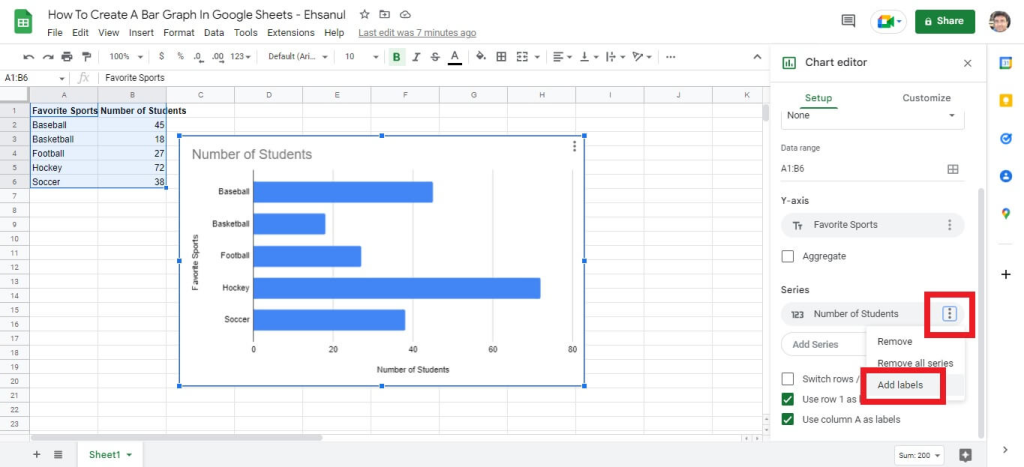
Task: Click the 'Last edit was 7 minutes ago' link
Action: point(417,33)
